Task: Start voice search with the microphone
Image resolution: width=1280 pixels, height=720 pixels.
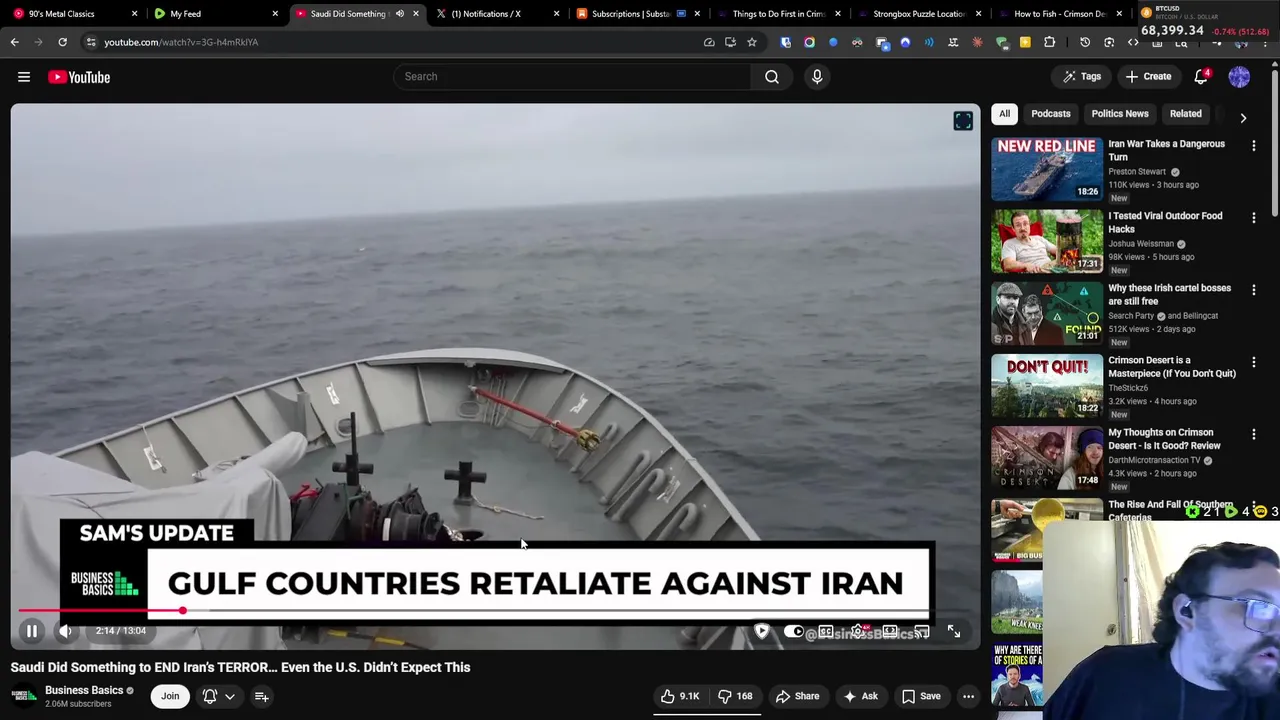Action: click(x=817, y=77)
